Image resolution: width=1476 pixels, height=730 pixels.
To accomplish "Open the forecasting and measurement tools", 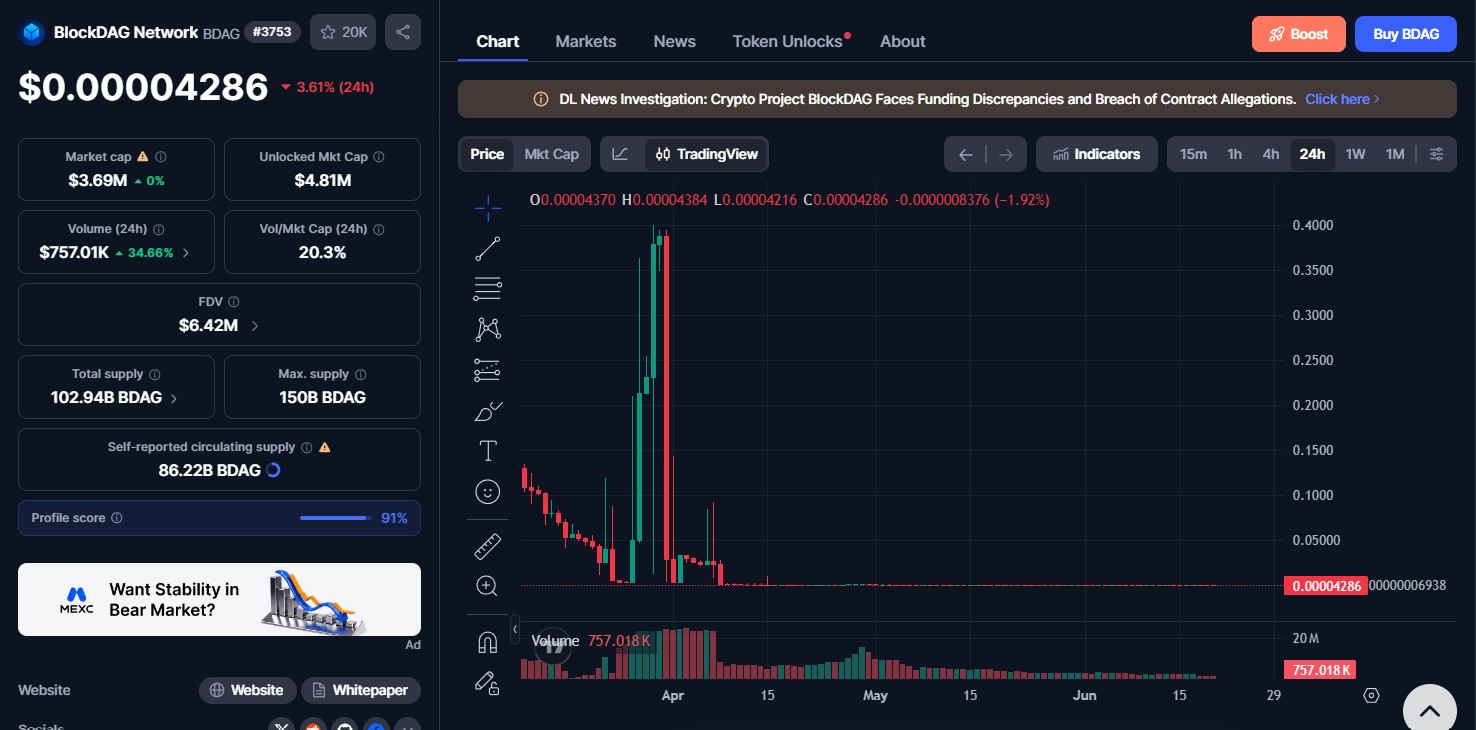I will click(x=488, y=370).
